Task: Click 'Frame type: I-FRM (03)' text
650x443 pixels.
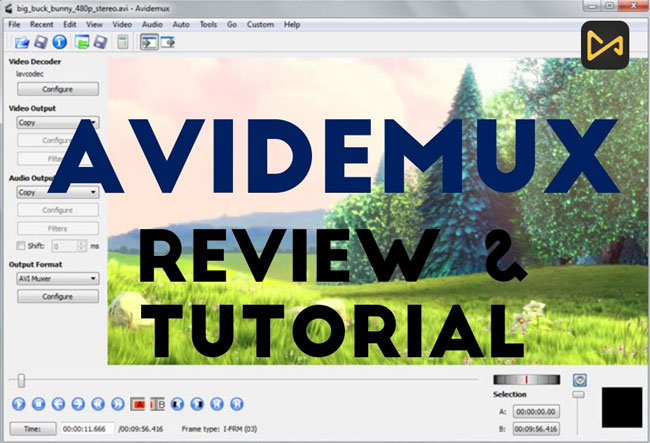Action: 219,429
